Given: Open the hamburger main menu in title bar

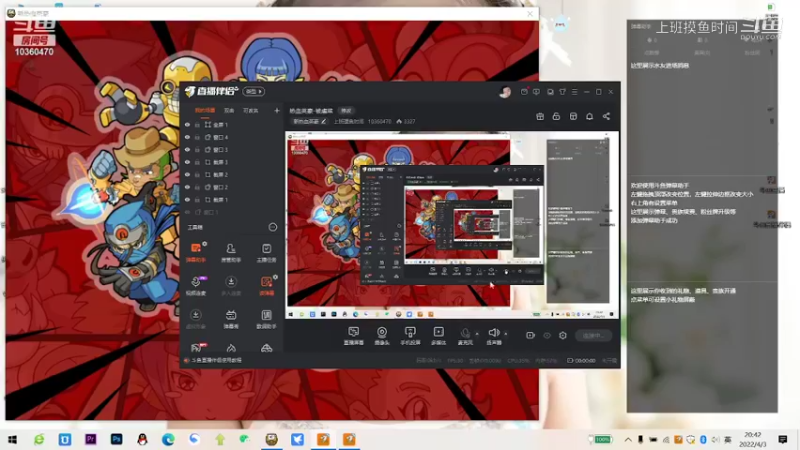Looking at the screenshot, I should tap(574, 92).
